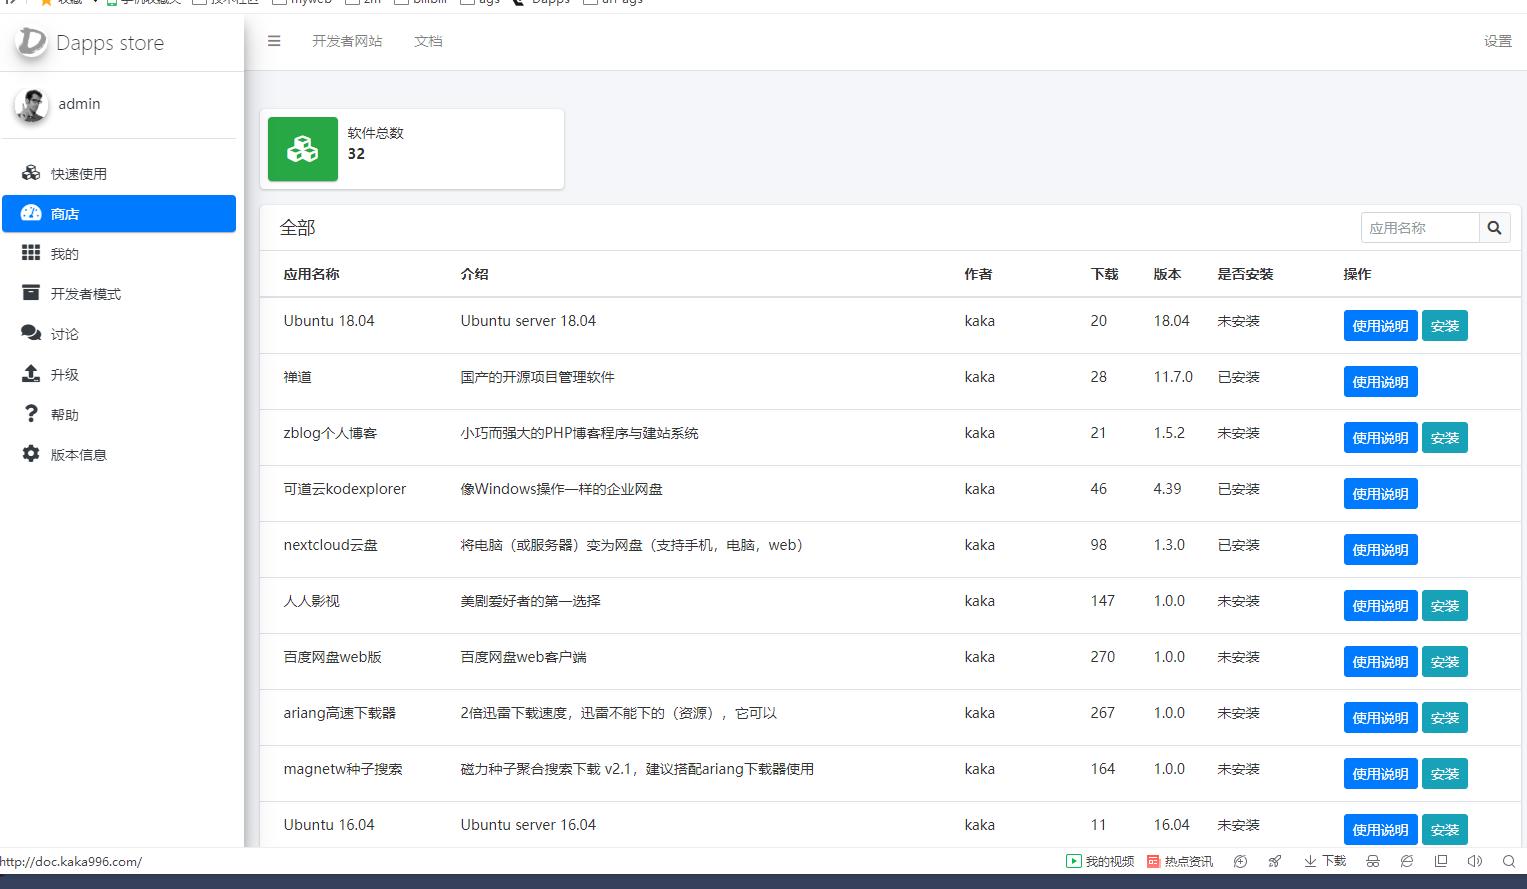Click the speaker volume icon in browser bar
The image size is (1527, 889).
click(x=1474, y=861)
